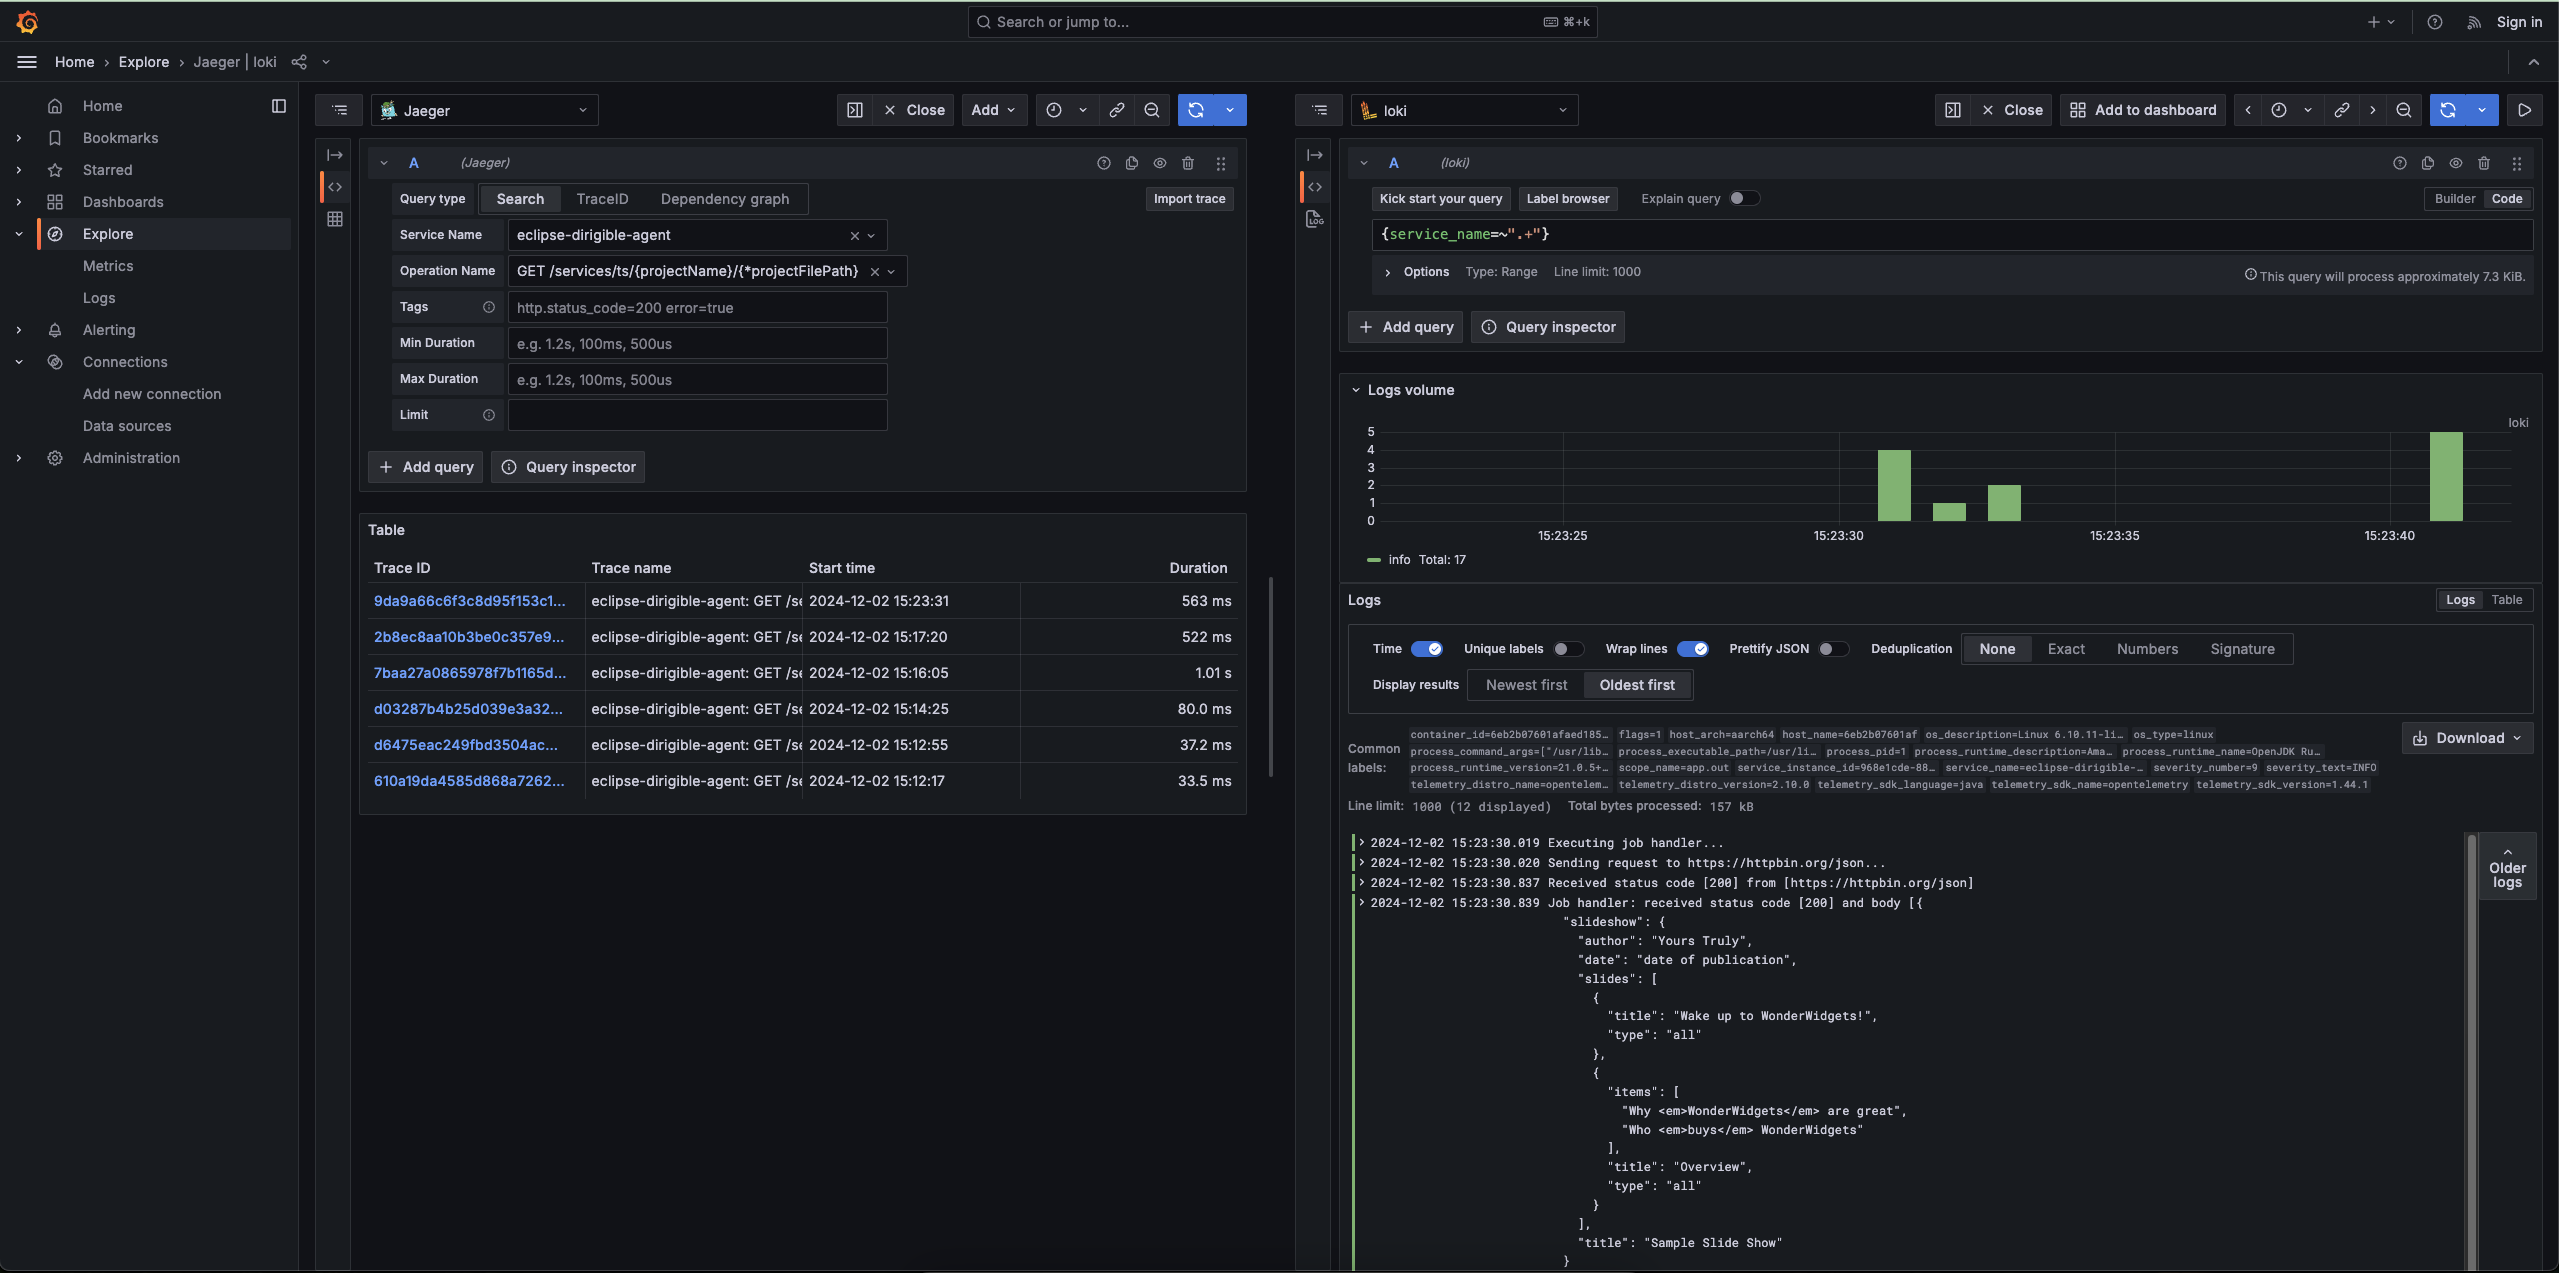Select Newest first display order

1526,685
